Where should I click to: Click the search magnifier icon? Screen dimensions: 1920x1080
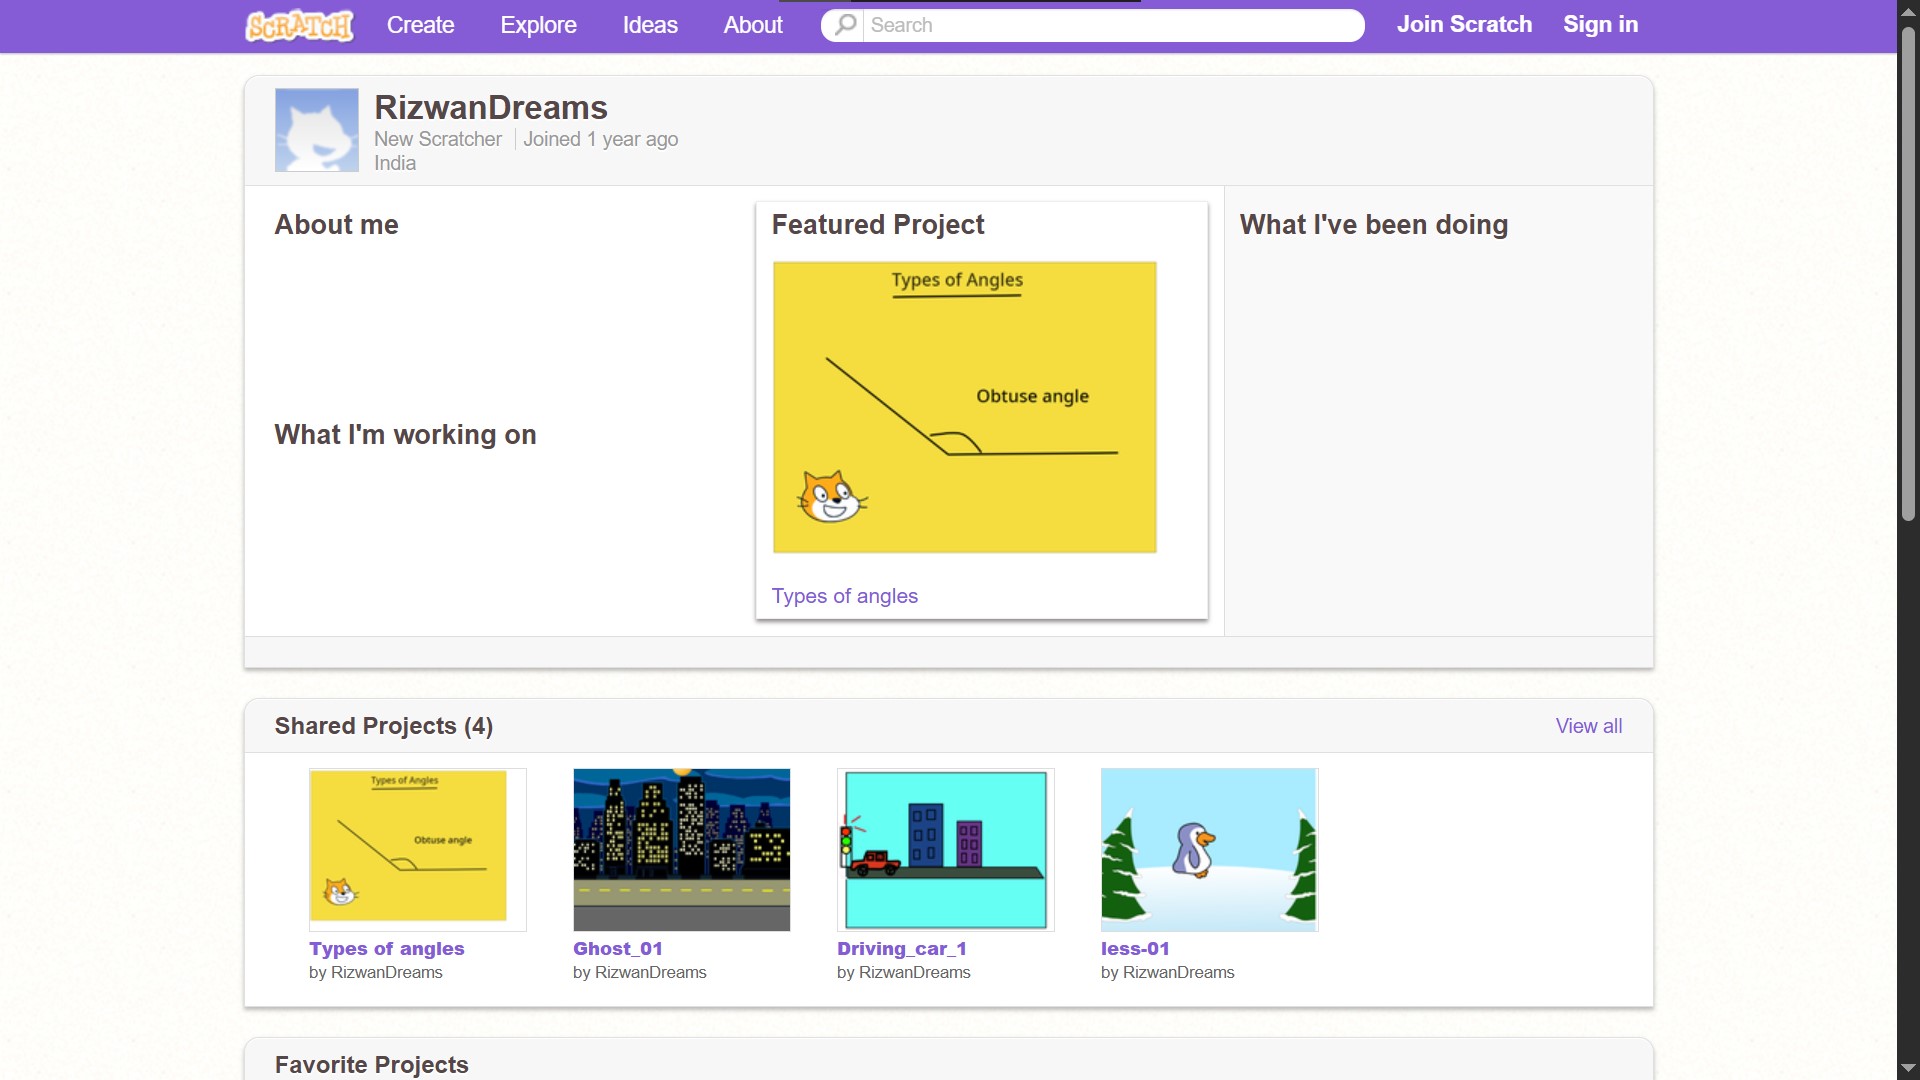845,25
